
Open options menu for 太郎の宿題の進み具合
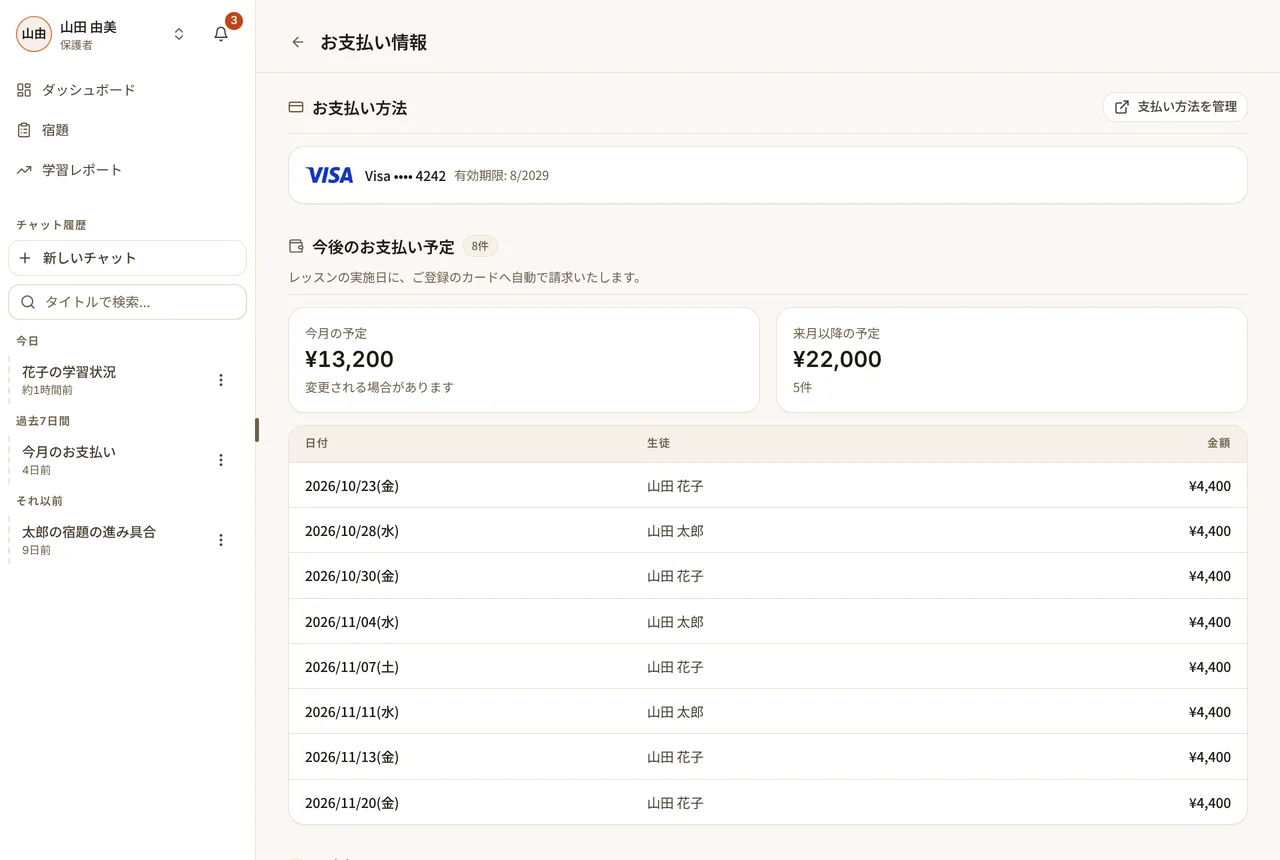221,540
